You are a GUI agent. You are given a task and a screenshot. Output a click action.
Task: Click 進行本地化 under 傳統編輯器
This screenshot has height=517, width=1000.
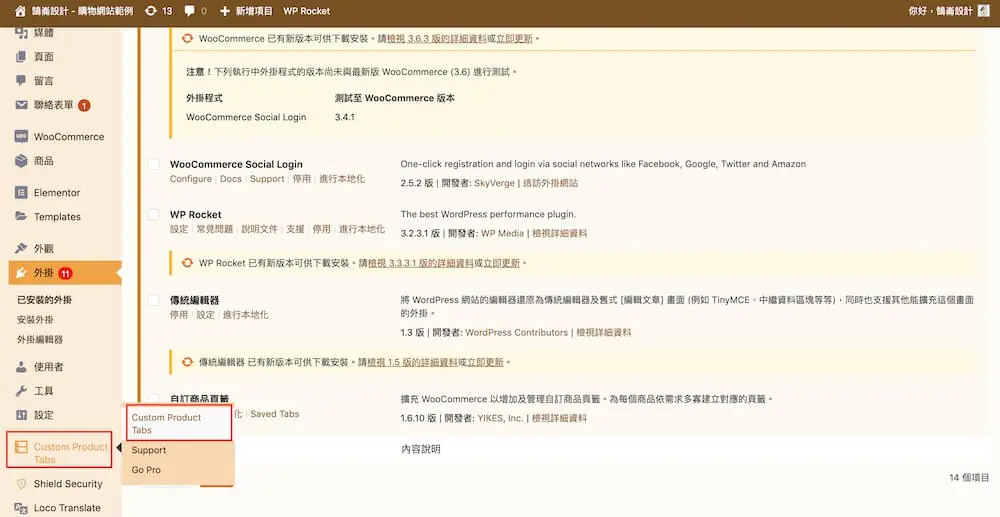[x=246, y=315]
